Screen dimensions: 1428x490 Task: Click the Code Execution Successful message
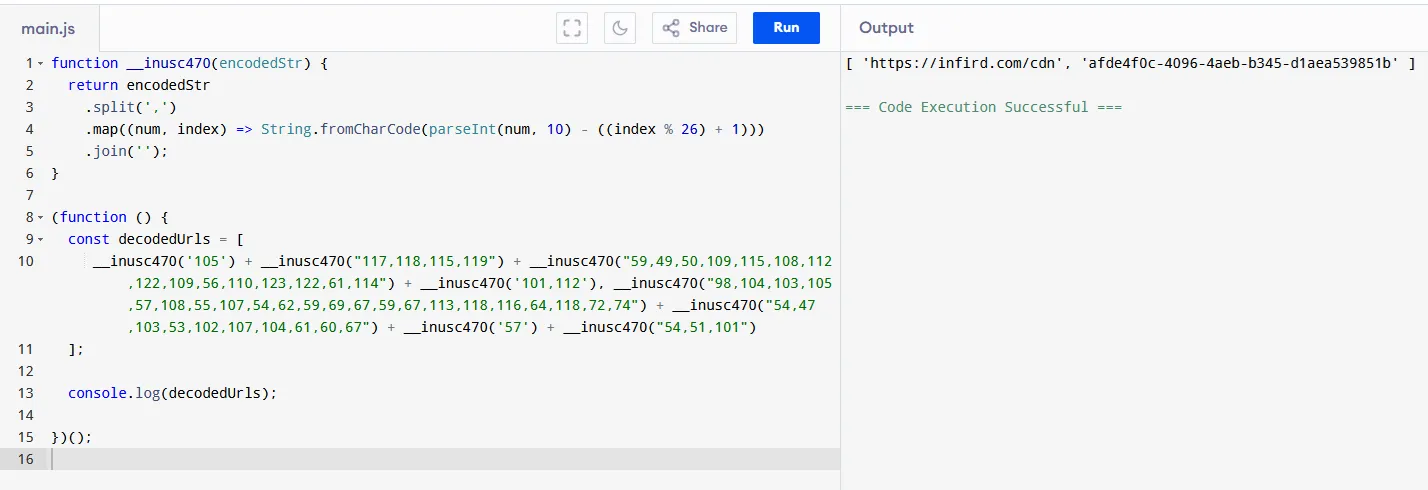pos(983,107)
